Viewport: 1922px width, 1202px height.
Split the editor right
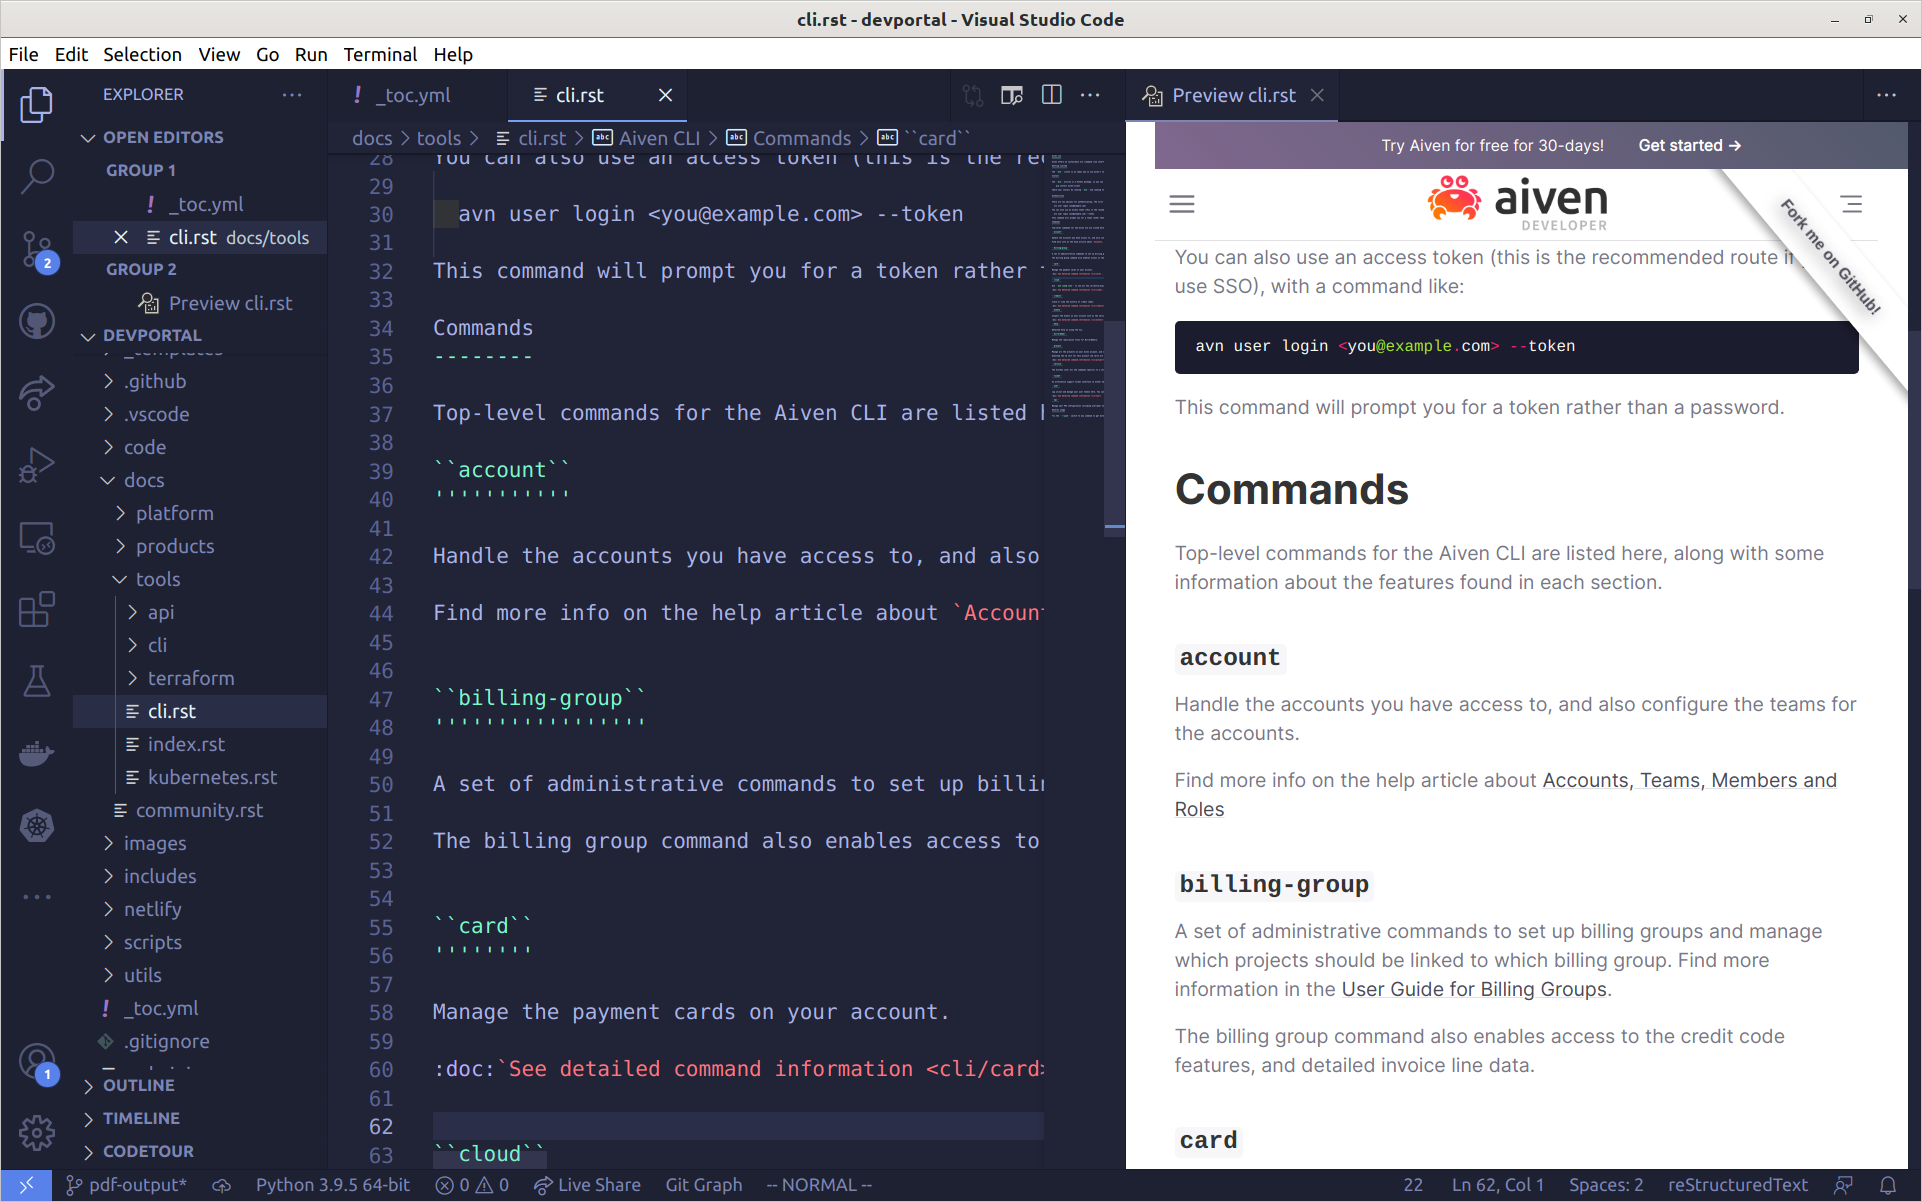coord(1052,95)
